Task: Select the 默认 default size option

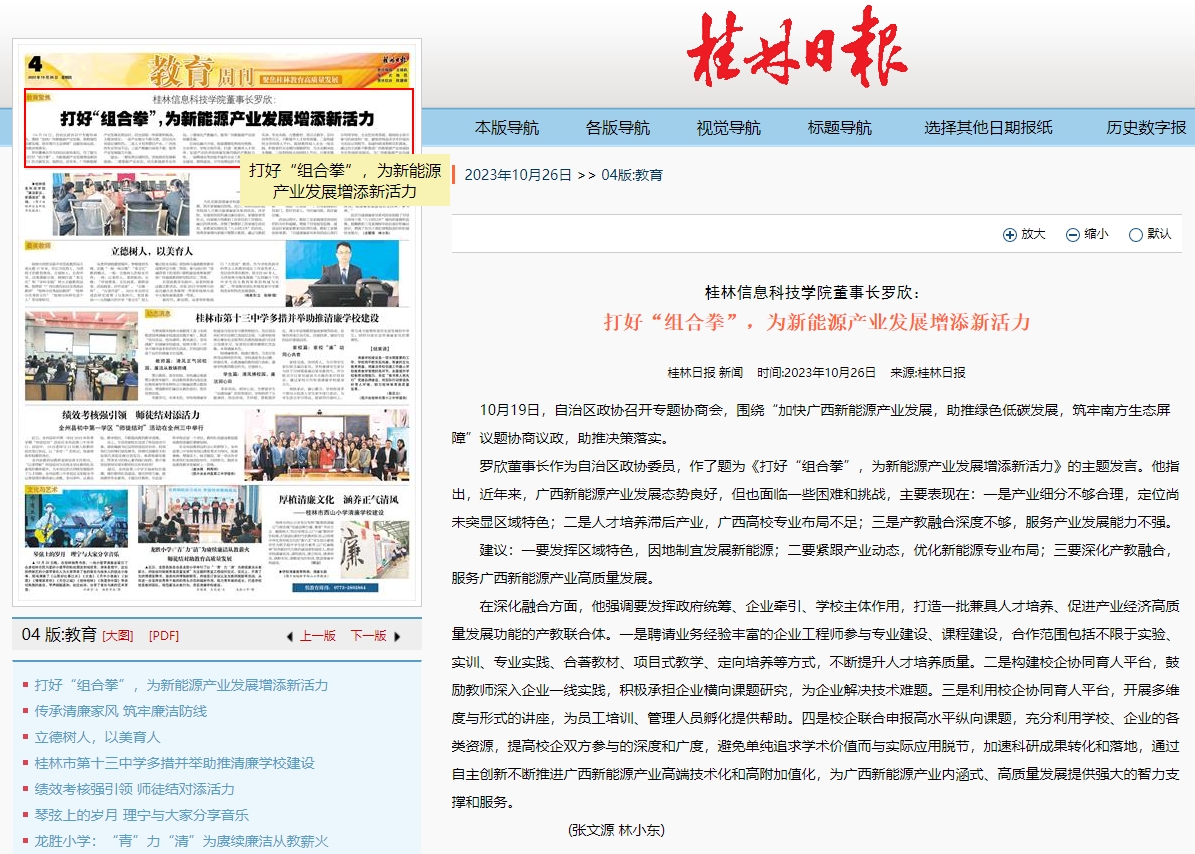Action: 1135,235
